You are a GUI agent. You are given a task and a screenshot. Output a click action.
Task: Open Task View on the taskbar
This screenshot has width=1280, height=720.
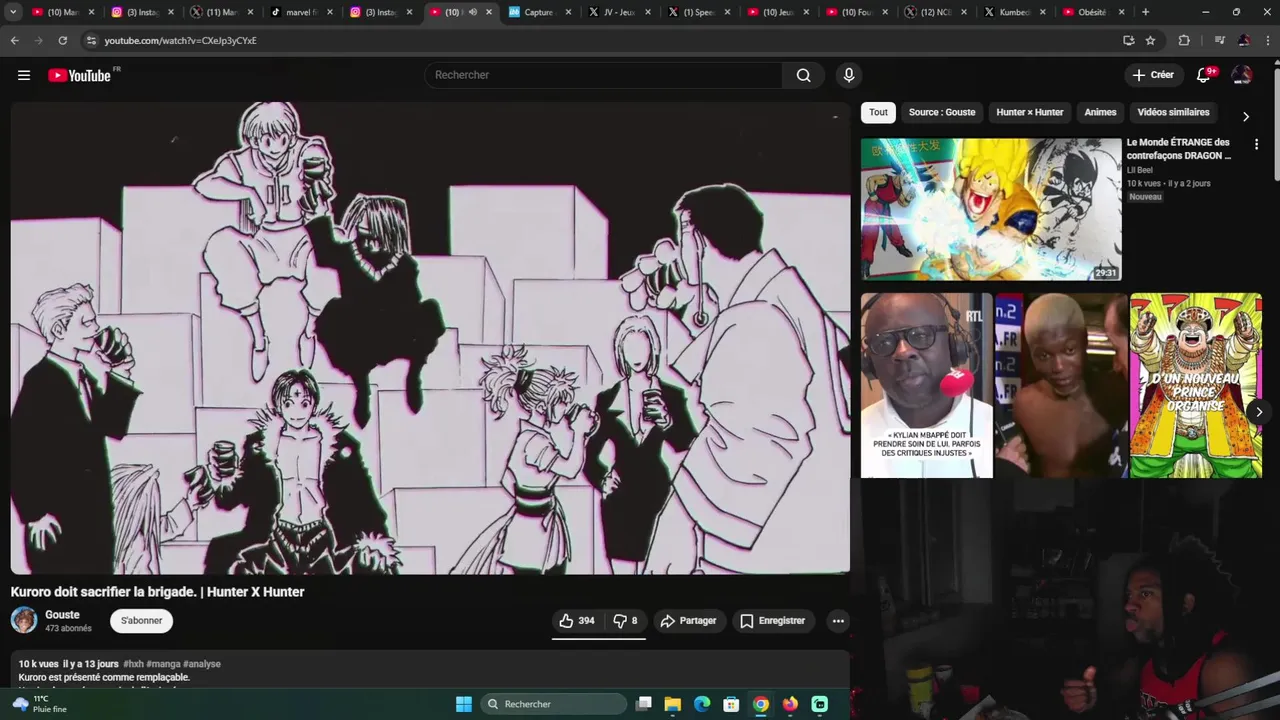tap(644, 704)
